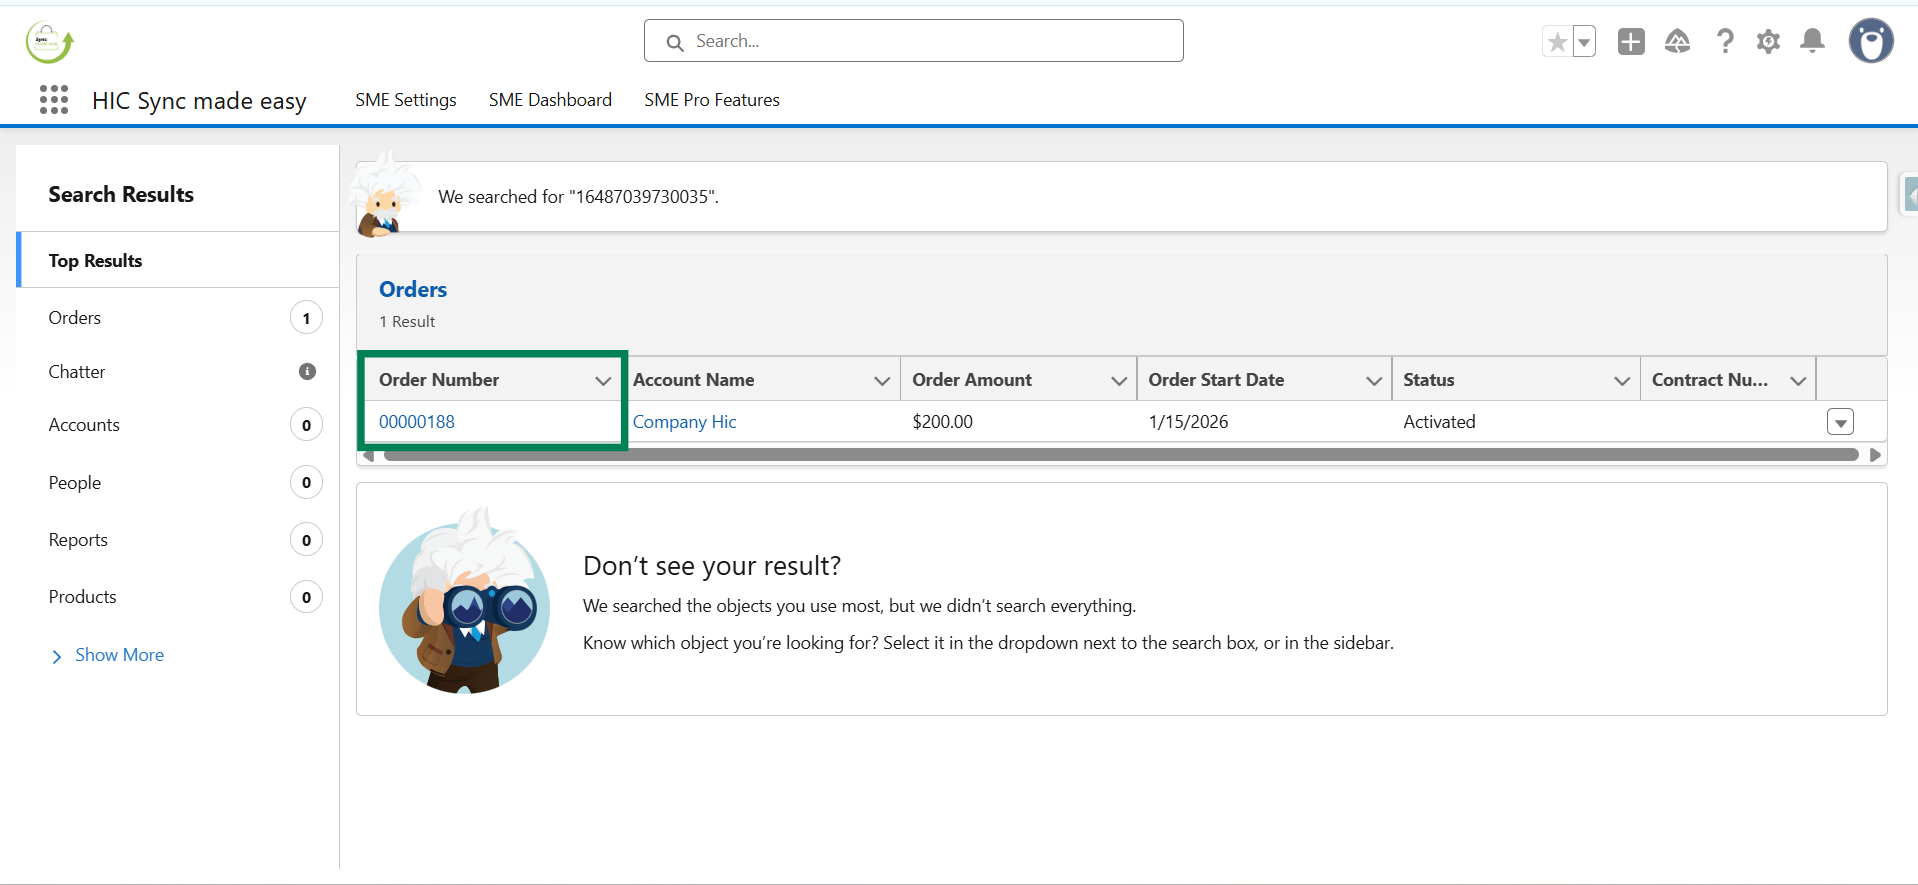Go to SME Pro Features tab
Screen dimensions: 1918x885
pos(712,100)
